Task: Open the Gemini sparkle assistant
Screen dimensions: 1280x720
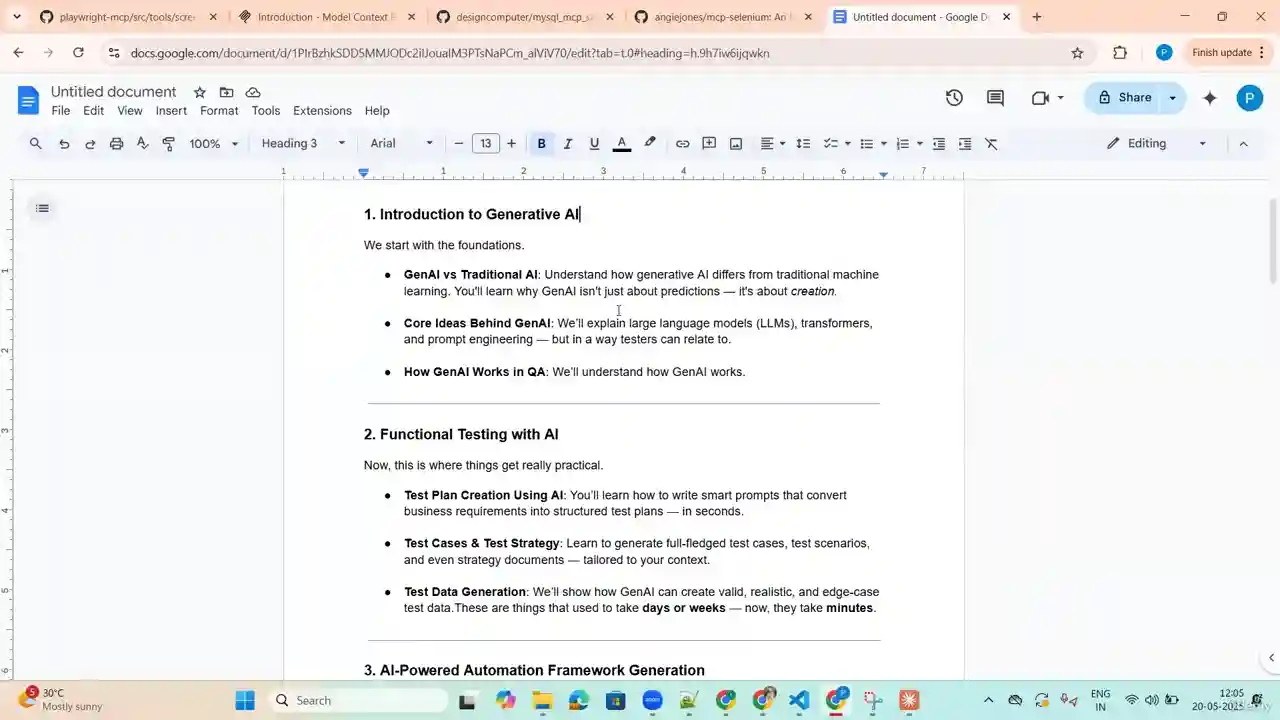Action: point(1210,98)
